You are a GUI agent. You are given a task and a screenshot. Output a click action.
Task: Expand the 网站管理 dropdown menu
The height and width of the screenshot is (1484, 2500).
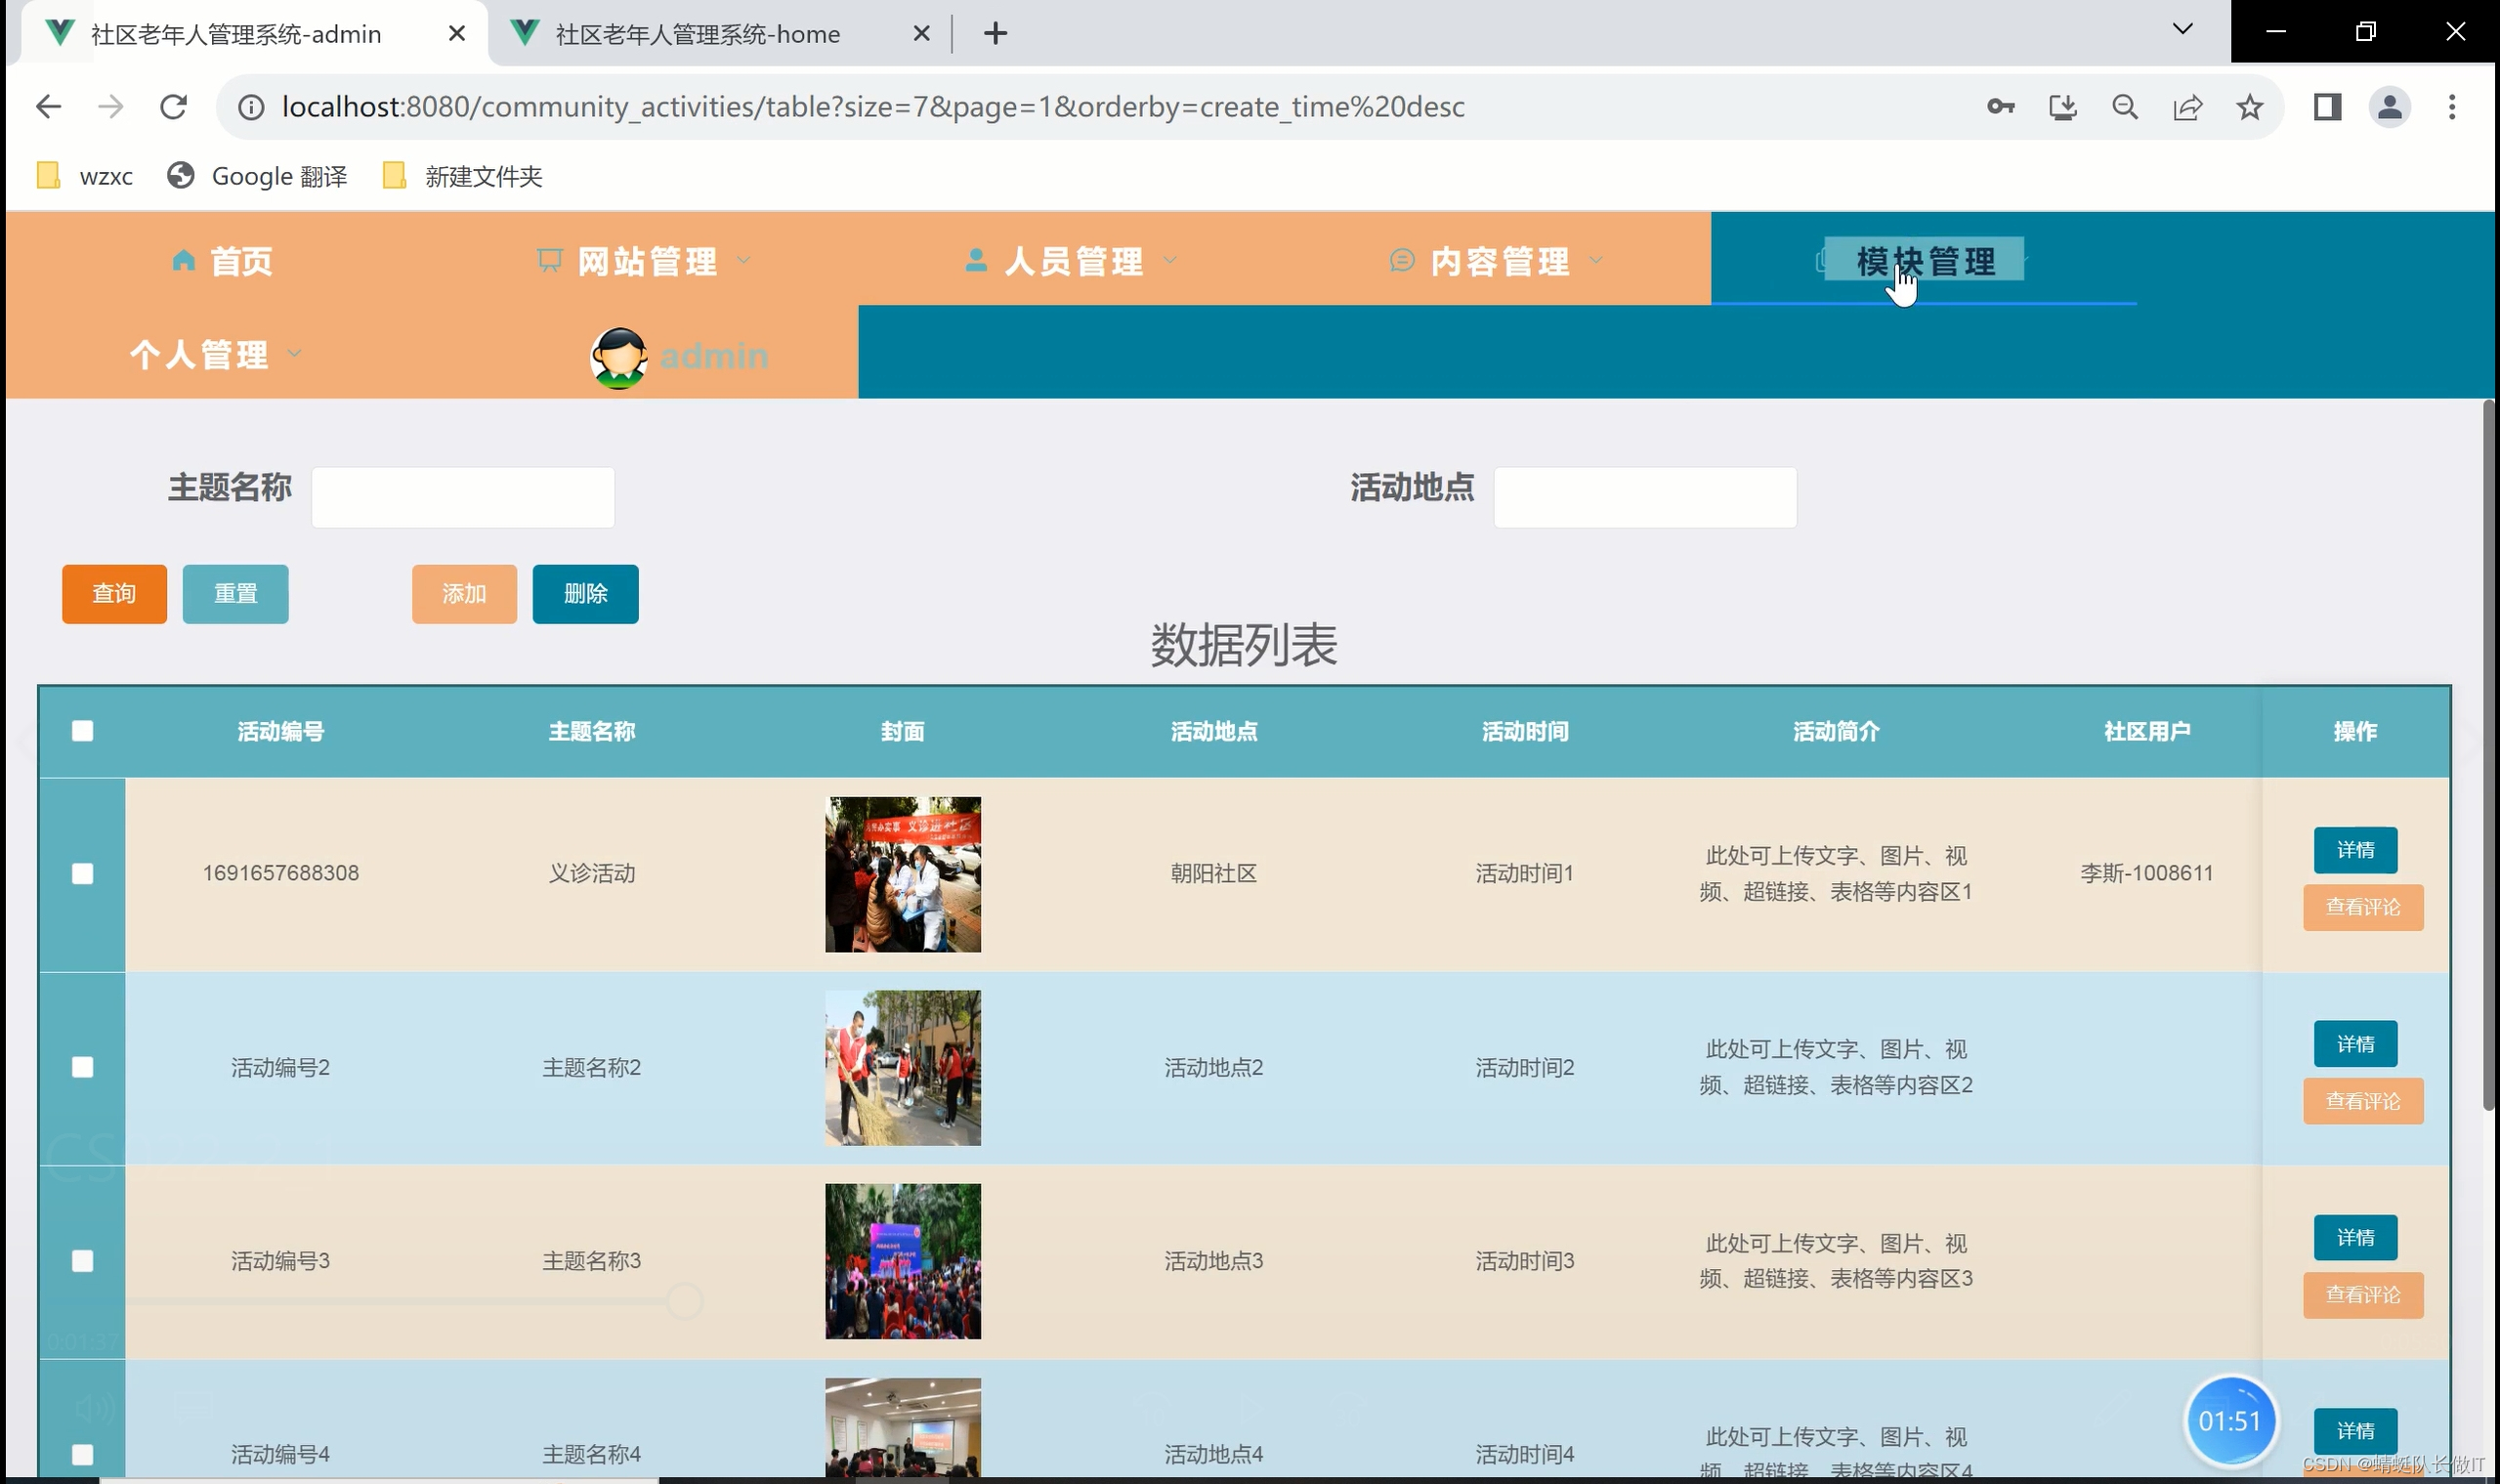point(646,261)
